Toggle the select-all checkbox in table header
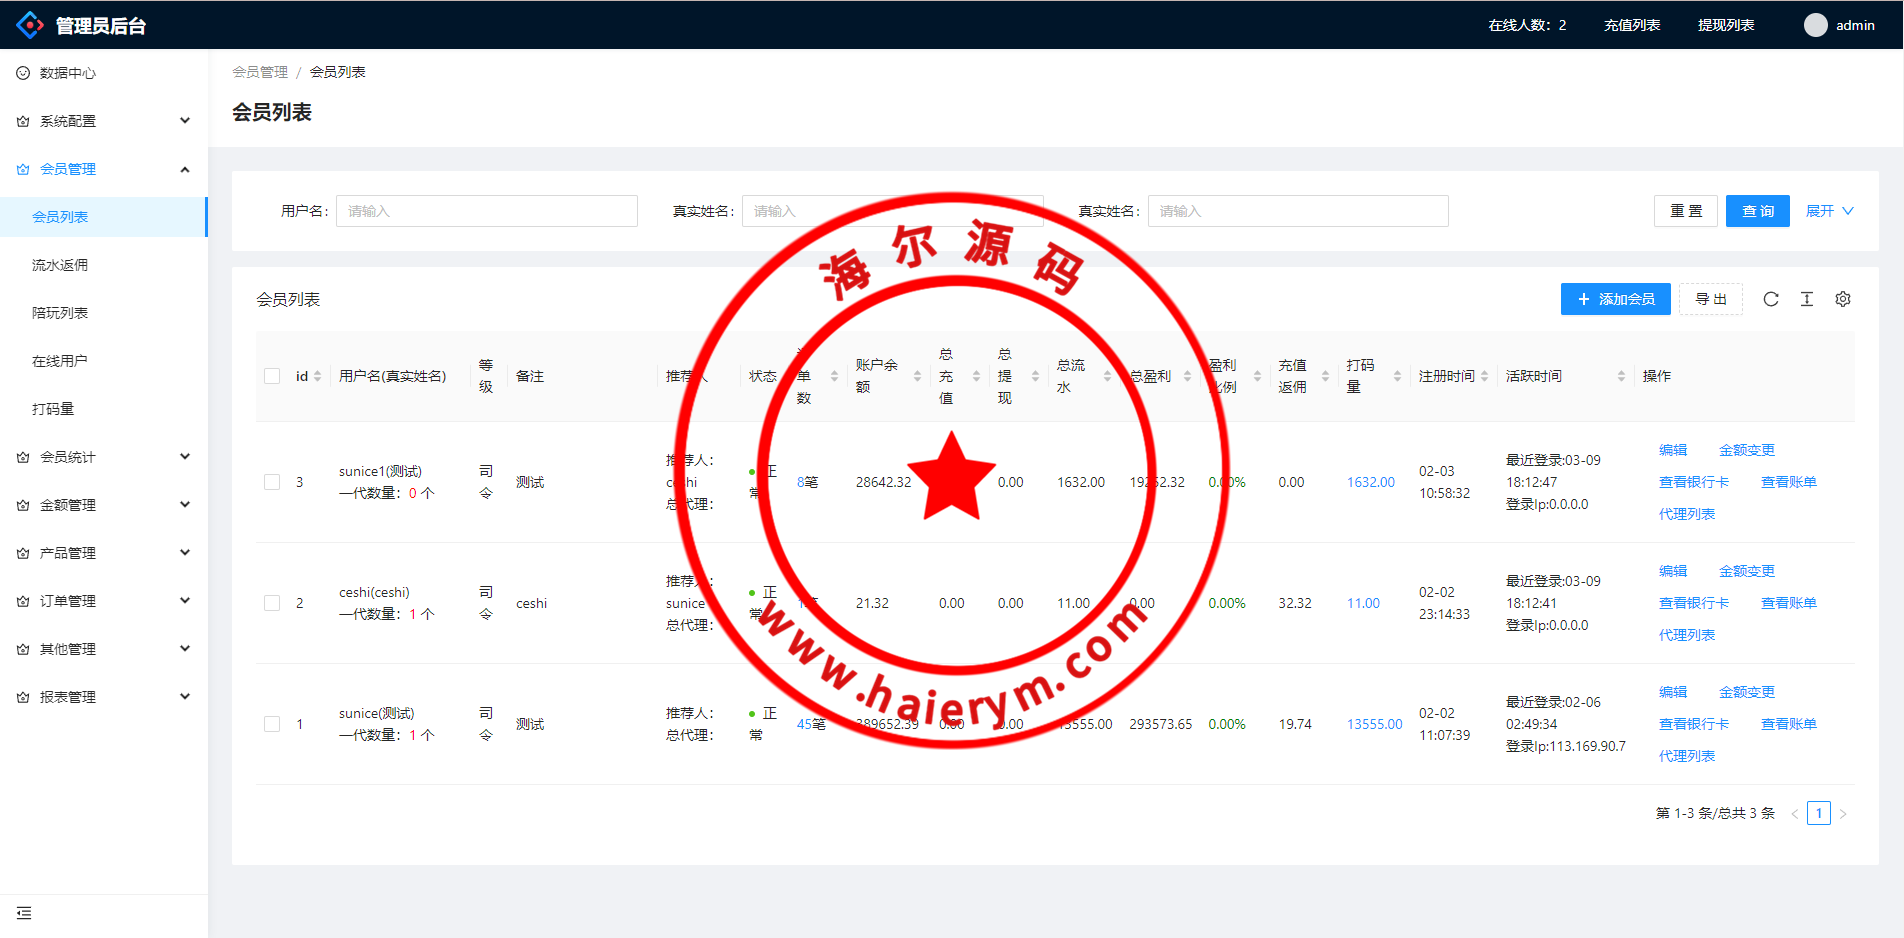This screenshot has width=1904, height=938. [272, 376]
